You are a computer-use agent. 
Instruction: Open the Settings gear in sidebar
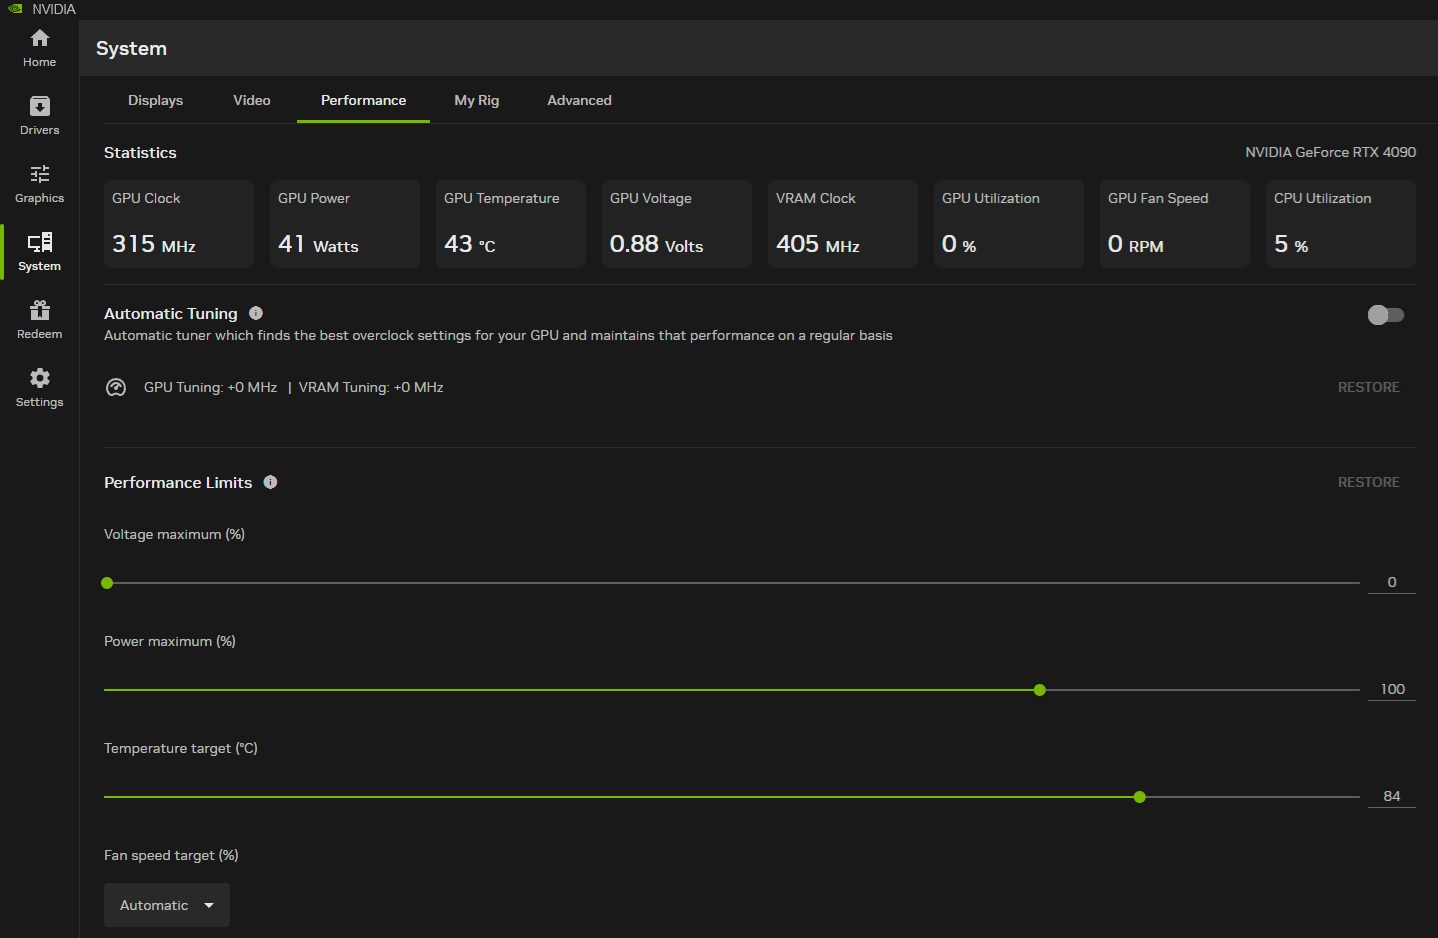pos(40,388)
